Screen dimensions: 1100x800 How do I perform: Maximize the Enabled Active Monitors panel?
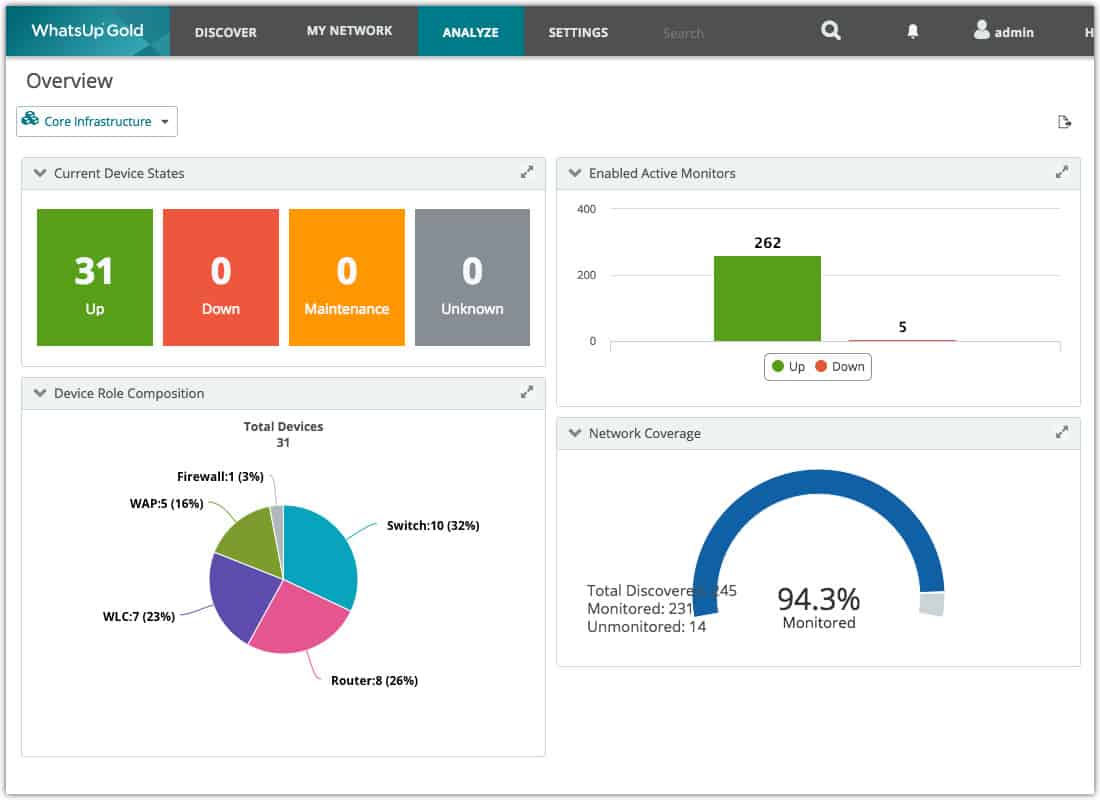tap(1061, 173)
